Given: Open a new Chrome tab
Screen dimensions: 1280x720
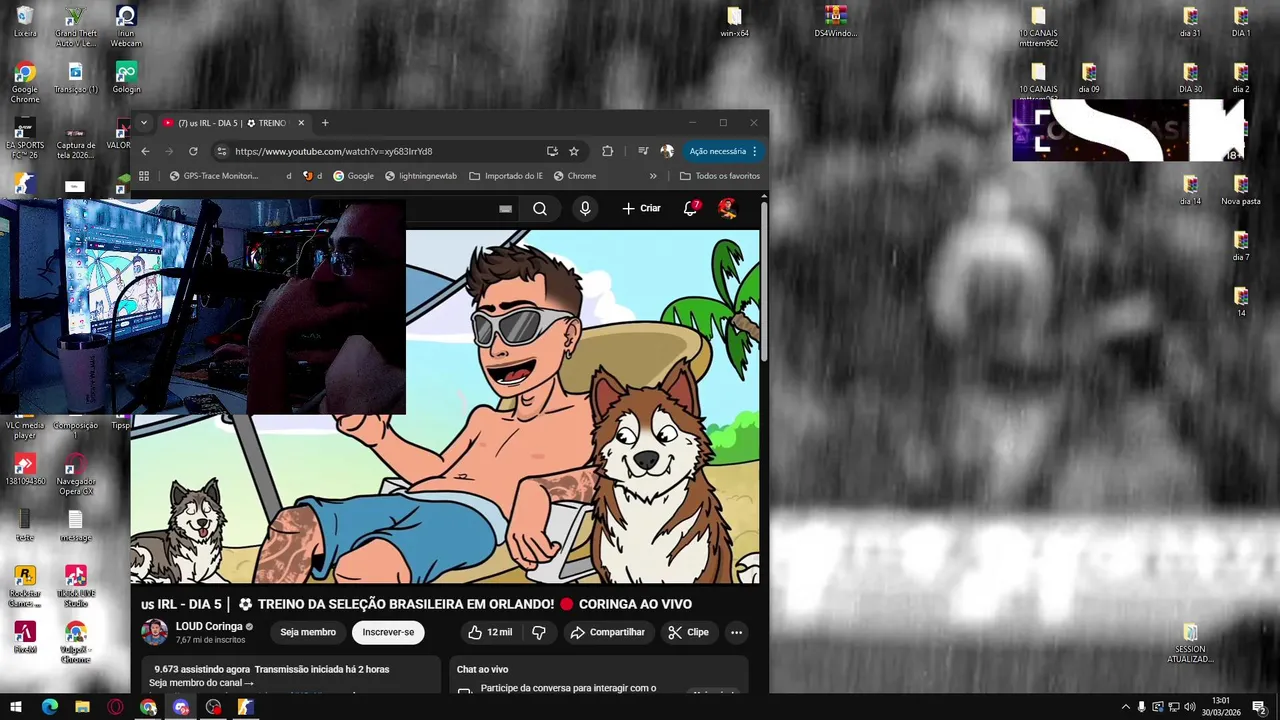Looking at the screenshot, I should (x=325, y=123).
